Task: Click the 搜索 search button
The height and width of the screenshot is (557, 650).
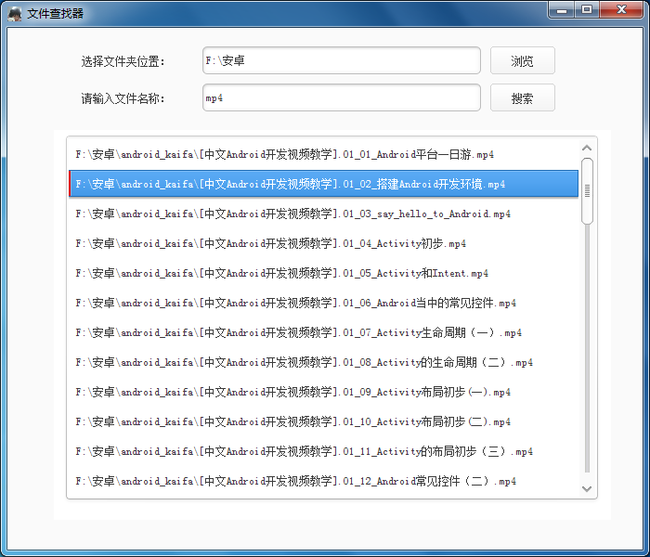Action: pos(522,98)
